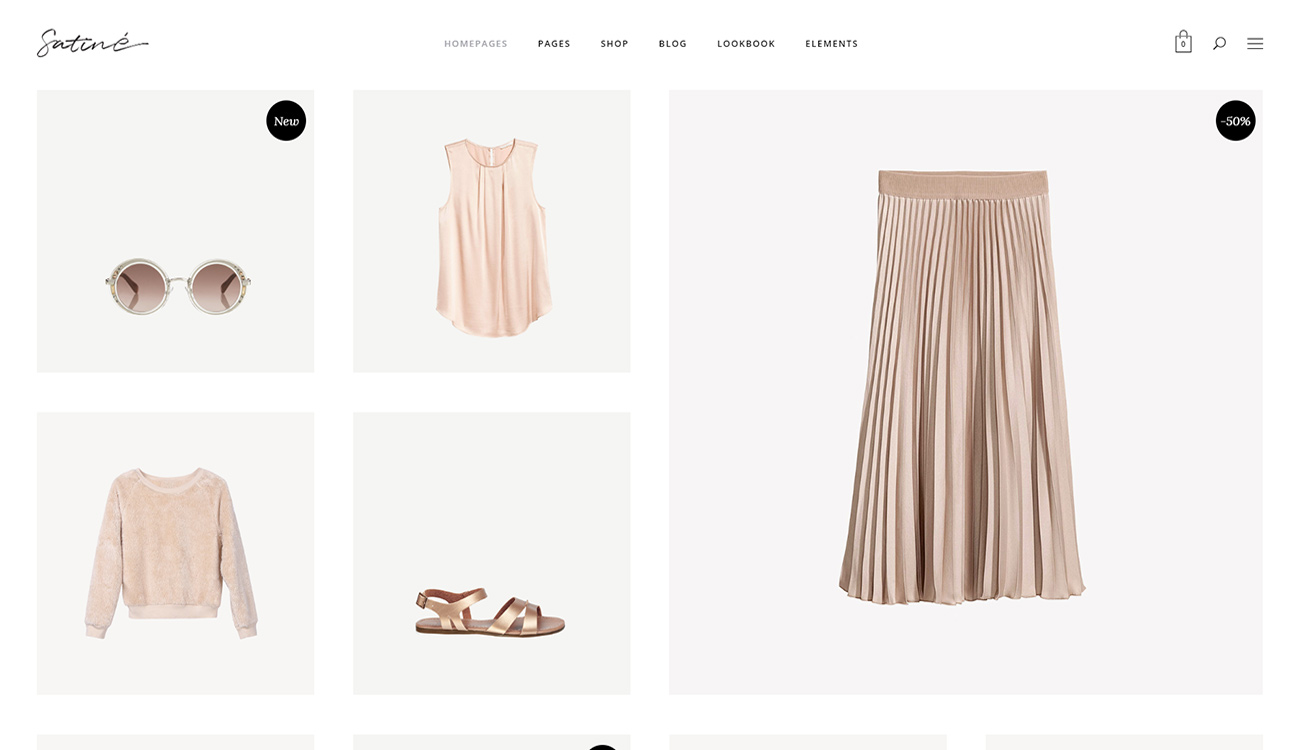This screenshot has width=1300, height=750.
Task: Open the hamburger side menu
Action: pyautogui.click(x=1255, y=43)
